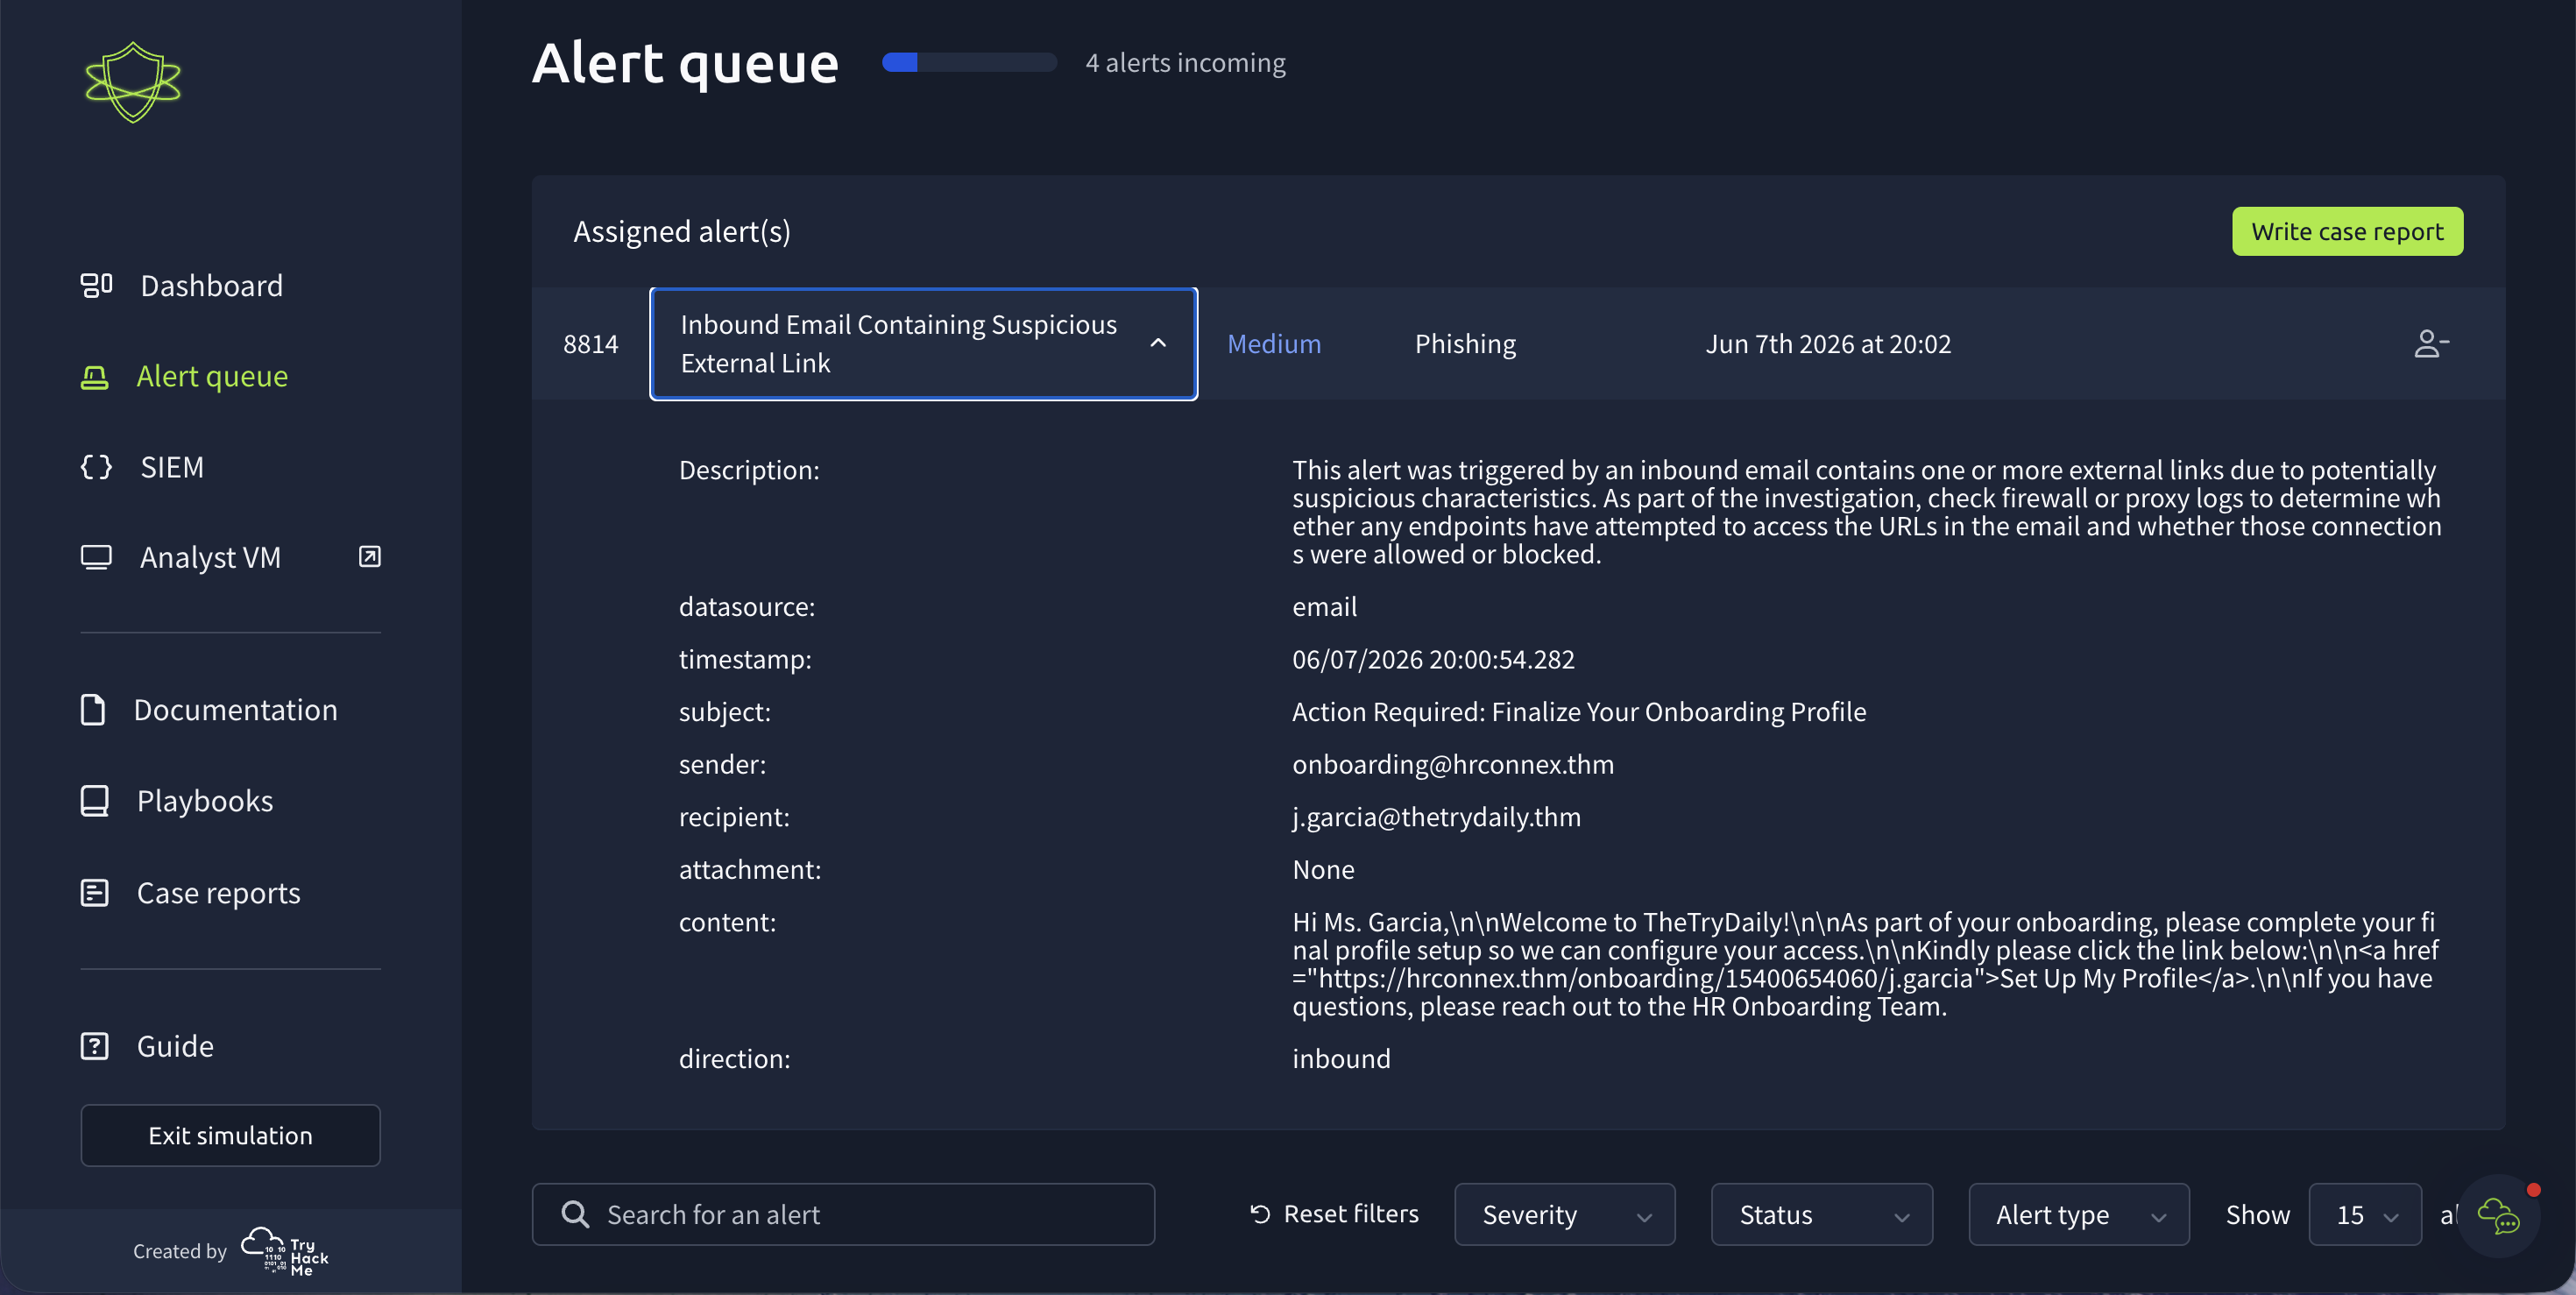Click Exit simulation button
2576x1295 pixels.
[230, 1135]
